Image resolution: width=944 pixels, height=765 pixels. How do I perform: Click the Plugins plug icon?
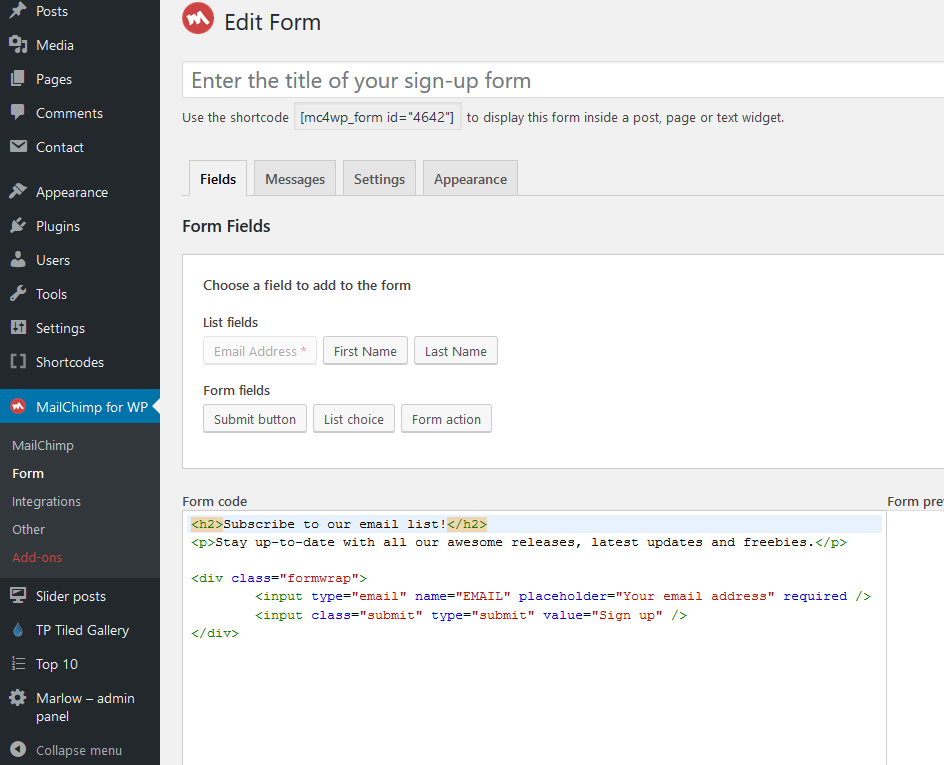[x=18, y=226]
